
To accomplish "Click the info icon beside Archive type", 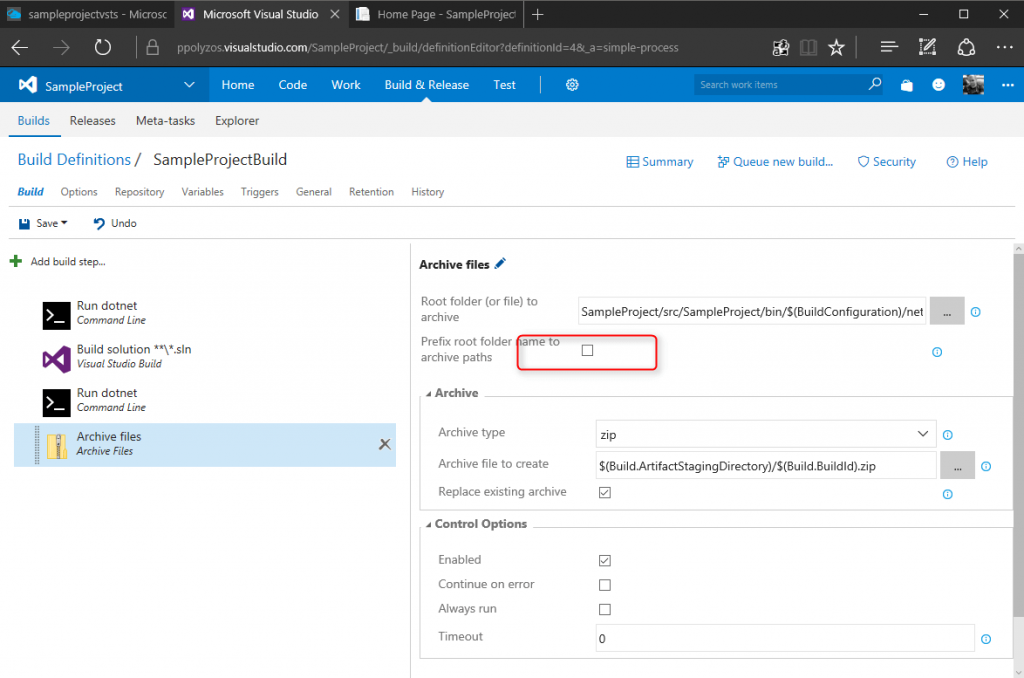I will click(947, 434).
